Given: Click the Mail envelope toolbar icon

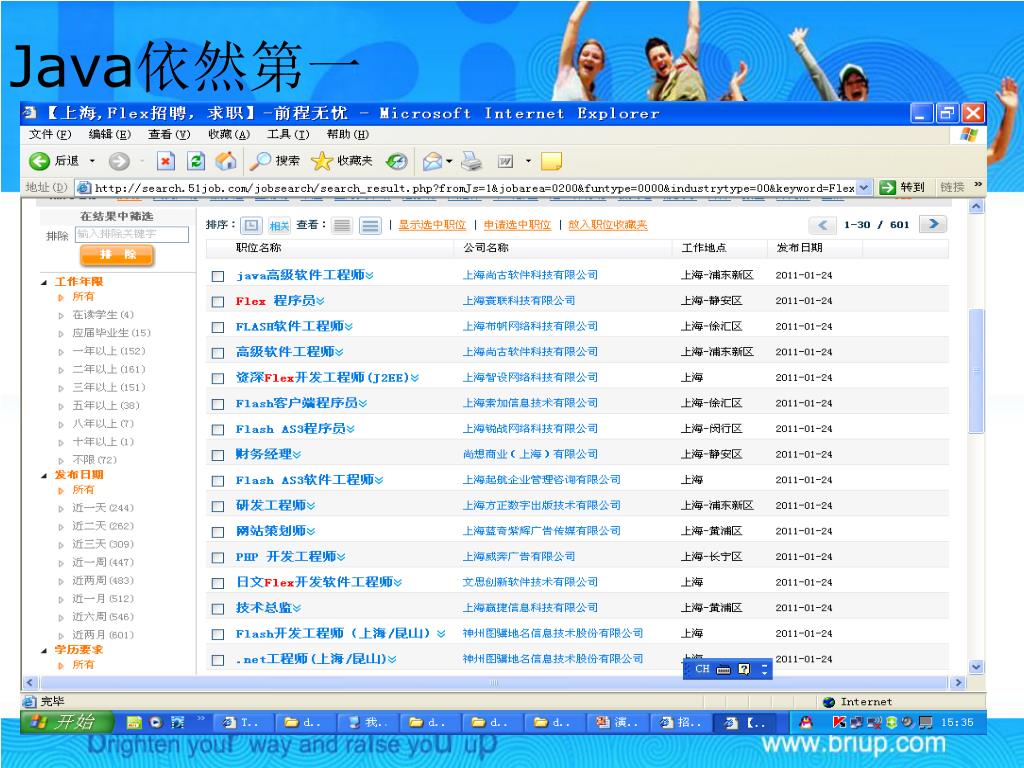Looking at the screenshot, I should pyautogui.click(x=432, y=161).
